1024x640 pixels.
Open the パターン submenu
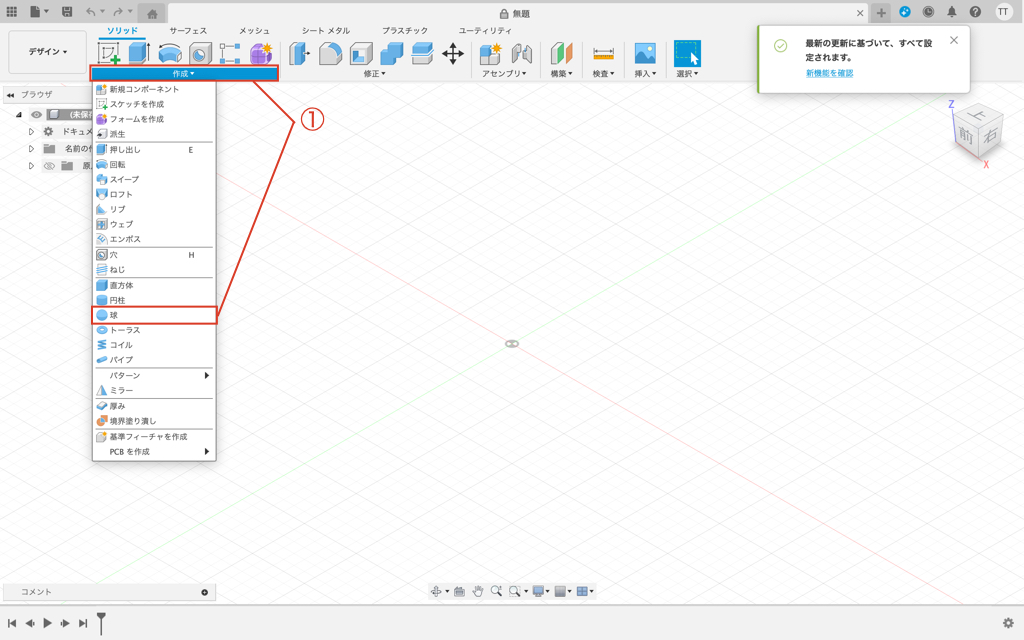click(x=154, y=376)
